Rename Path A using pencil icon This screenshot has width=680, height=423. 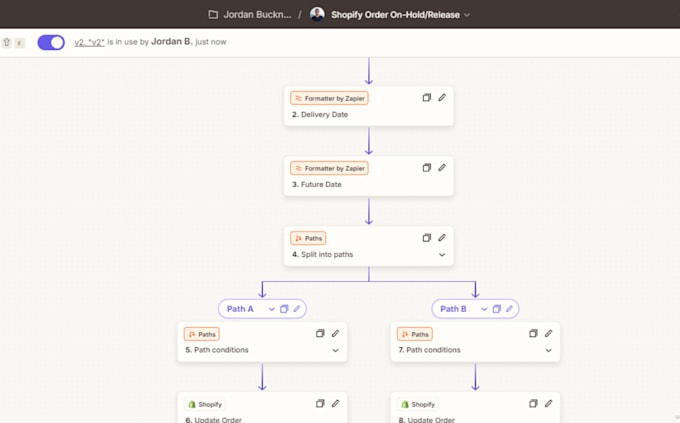pyautogui.click(x=297, y=309)
